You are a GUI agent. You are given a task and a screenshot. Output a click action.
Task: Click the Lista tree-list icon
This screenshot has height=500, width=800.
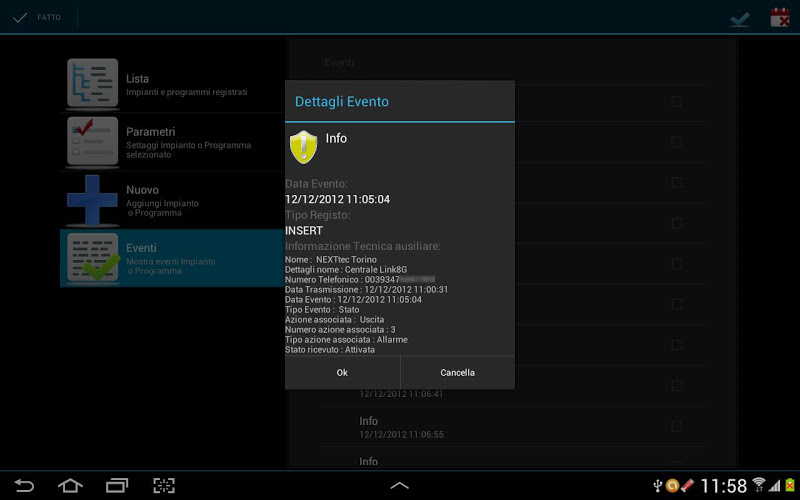92,83
